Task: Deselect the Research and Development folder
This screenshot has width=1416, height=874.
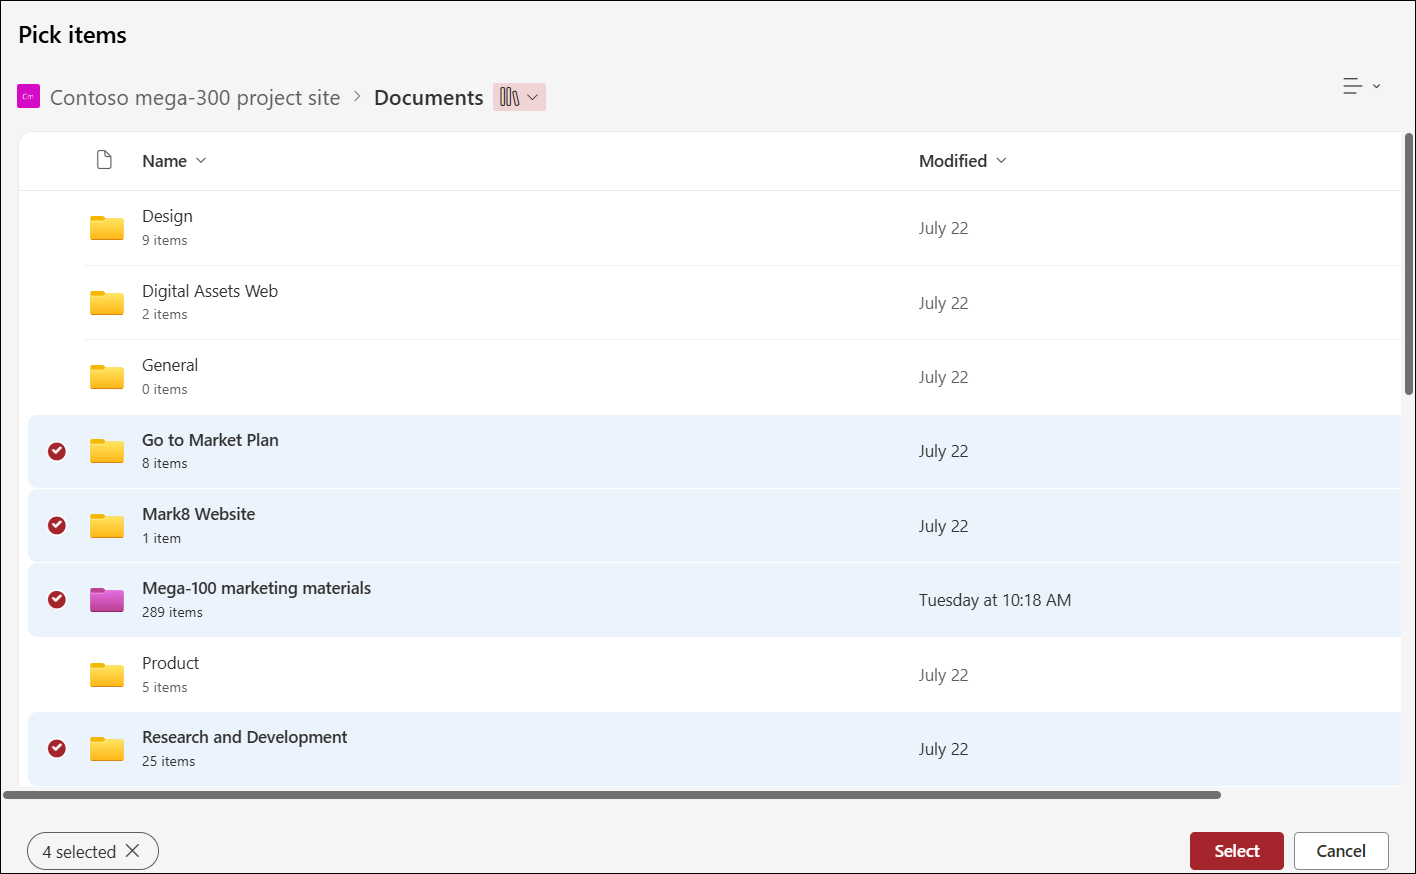Action: [56, 748]
